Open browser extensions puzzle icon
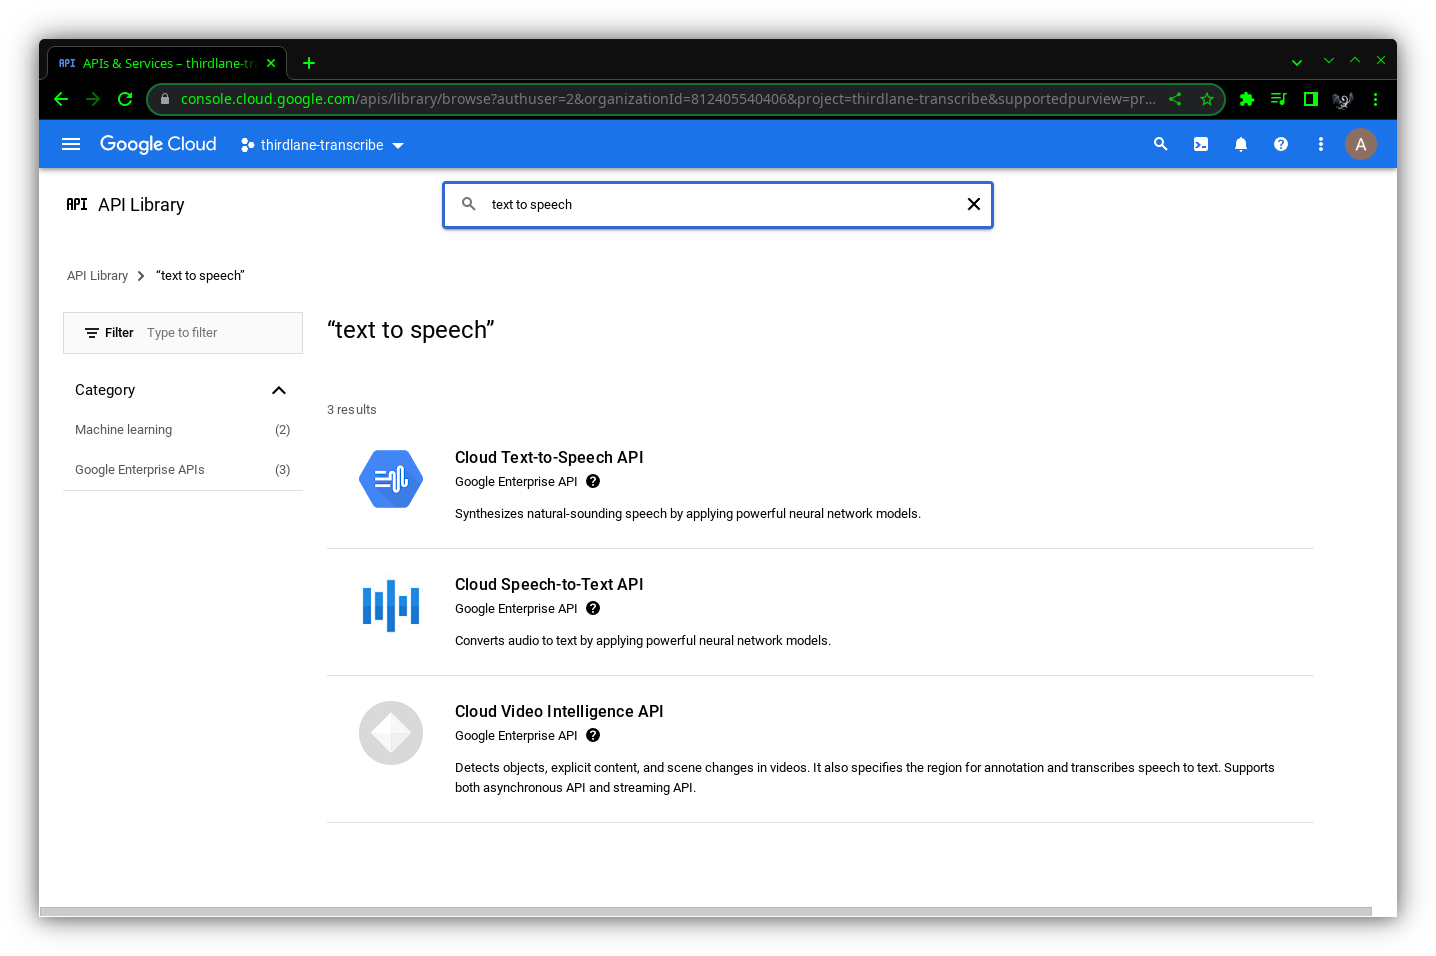The image size is (1436, 956). [1247, 99]
